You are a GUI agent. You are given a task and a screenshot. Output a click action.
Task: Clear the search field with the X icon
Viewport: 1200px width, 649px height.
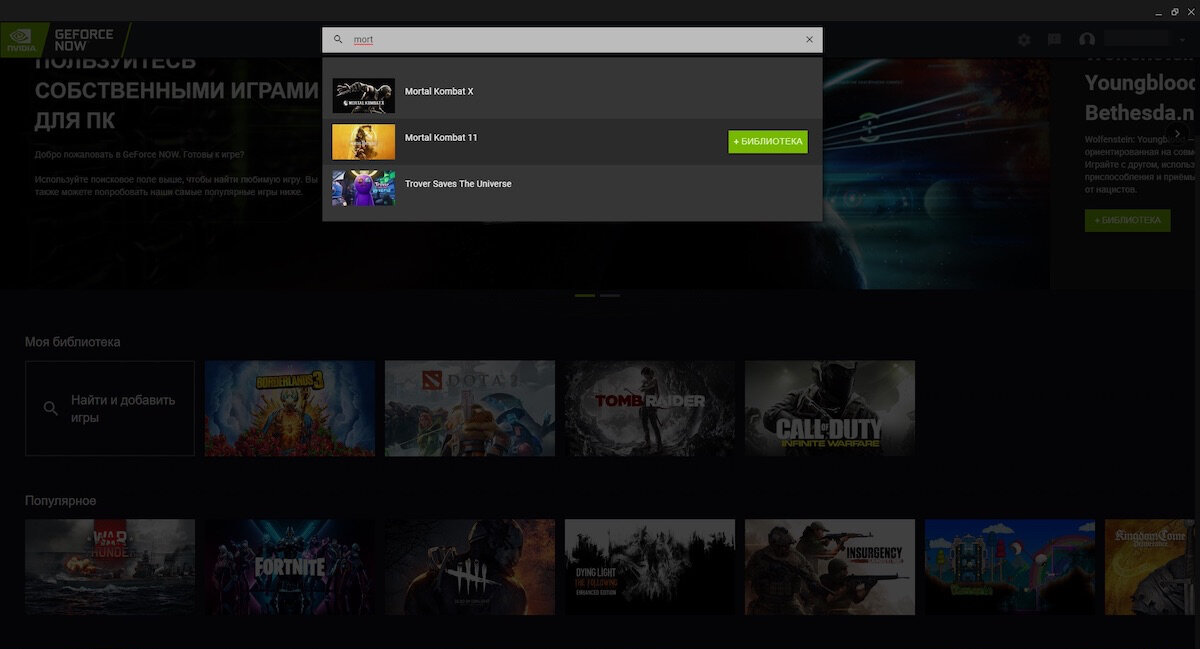click(810, 40)
